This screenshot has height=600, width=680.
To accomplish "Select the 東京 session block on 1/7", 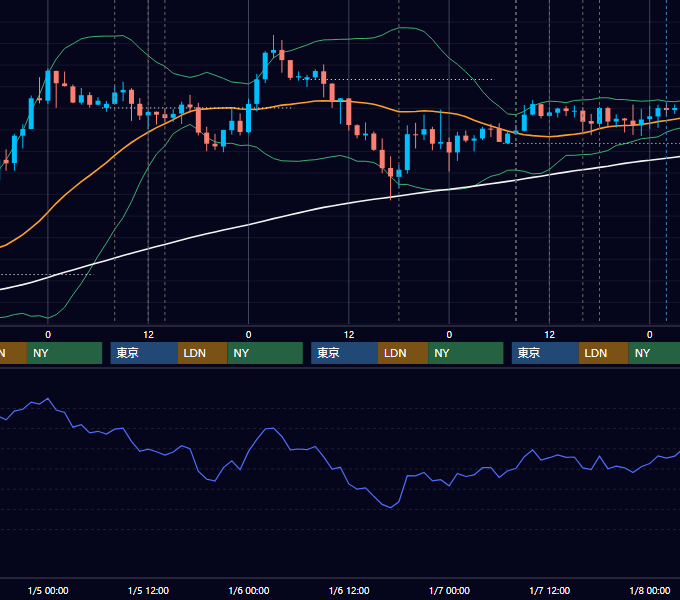I will click(545, 353).
